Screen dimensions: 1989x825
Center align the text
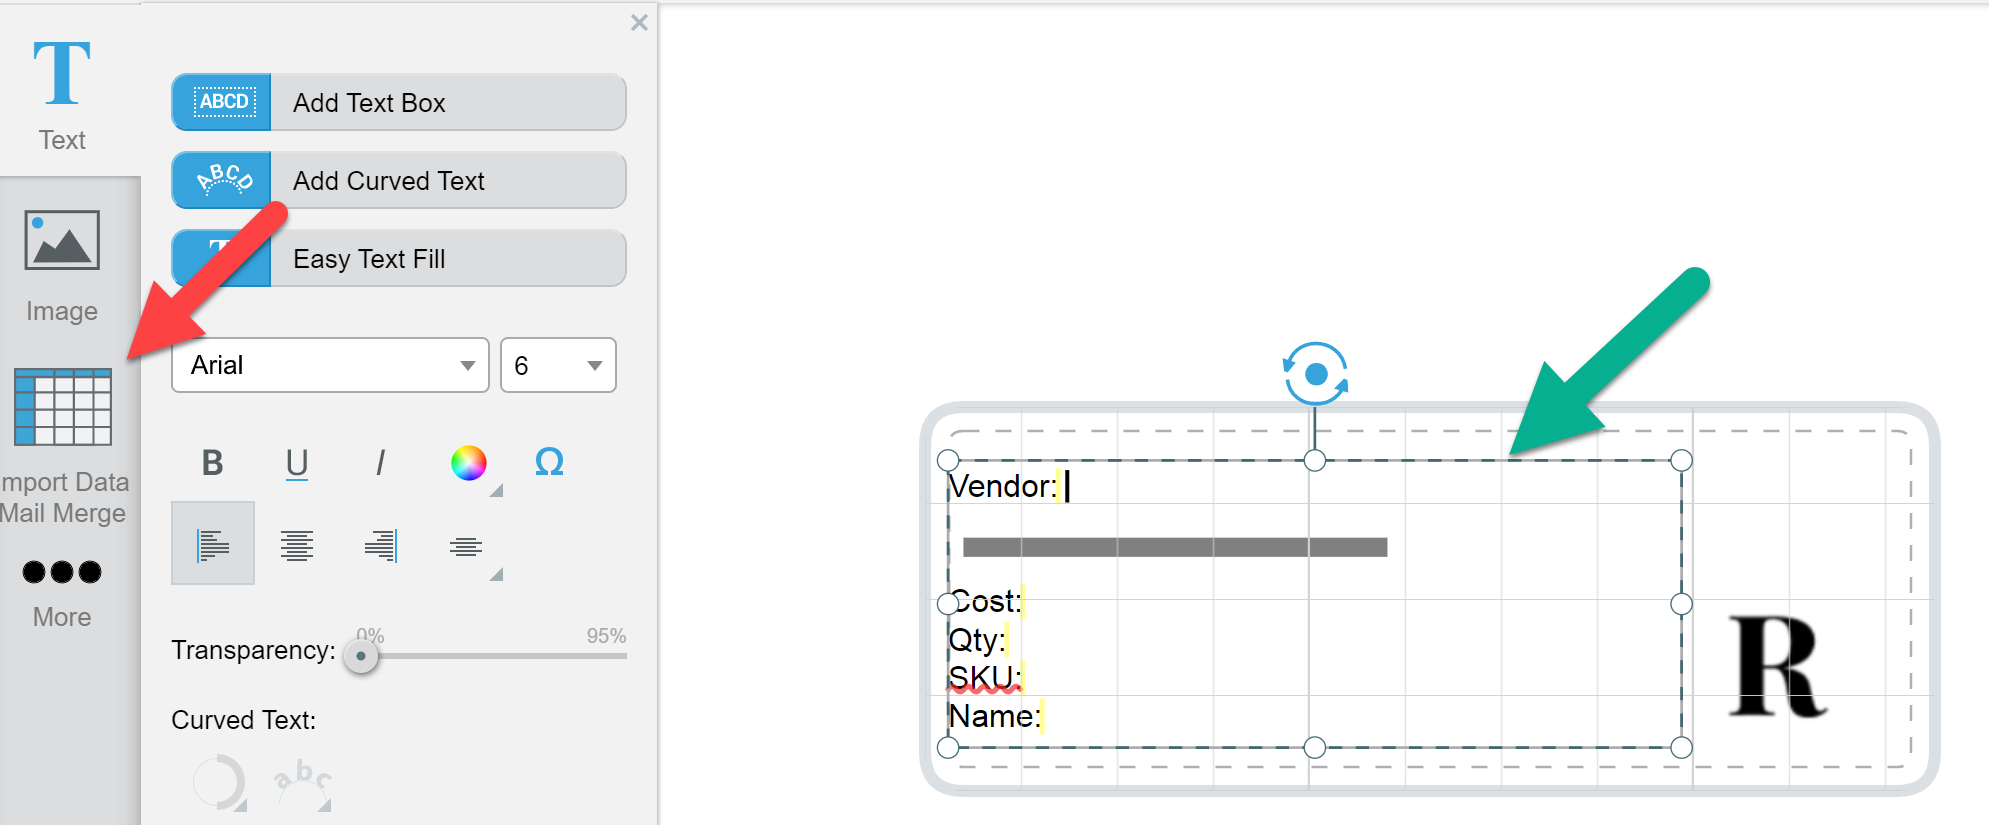[297, 545]
